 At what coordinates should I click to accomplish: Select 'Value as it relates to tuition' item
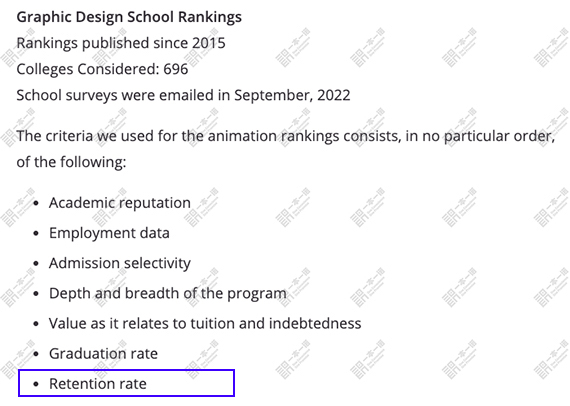click(x=205, y=323)
